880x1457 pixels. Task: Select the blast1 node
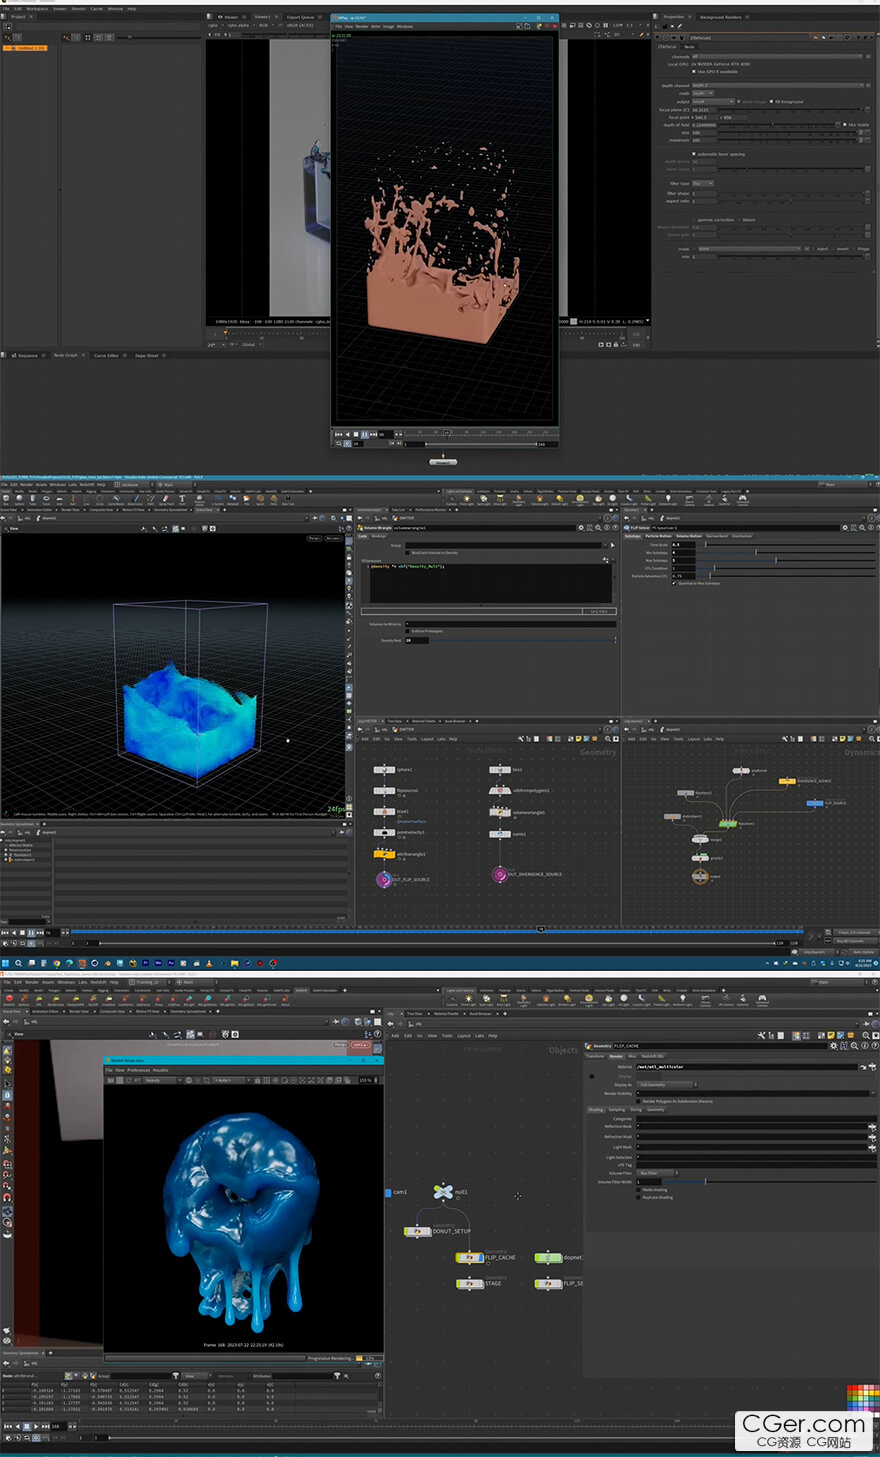pyautogui.click(x=384, y=812)
